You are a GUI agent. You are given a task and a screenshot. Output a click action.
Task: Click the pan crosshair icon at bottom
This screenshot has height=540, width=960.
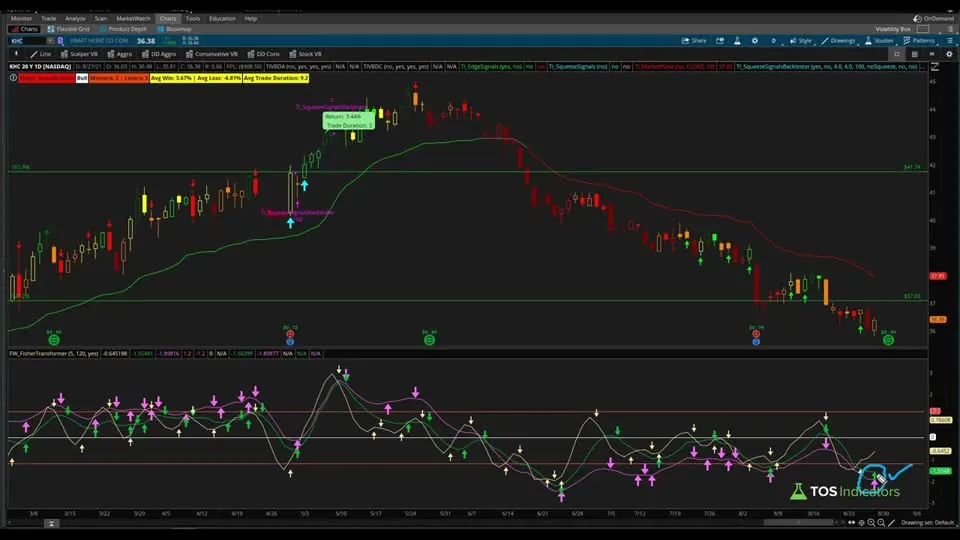861,522
